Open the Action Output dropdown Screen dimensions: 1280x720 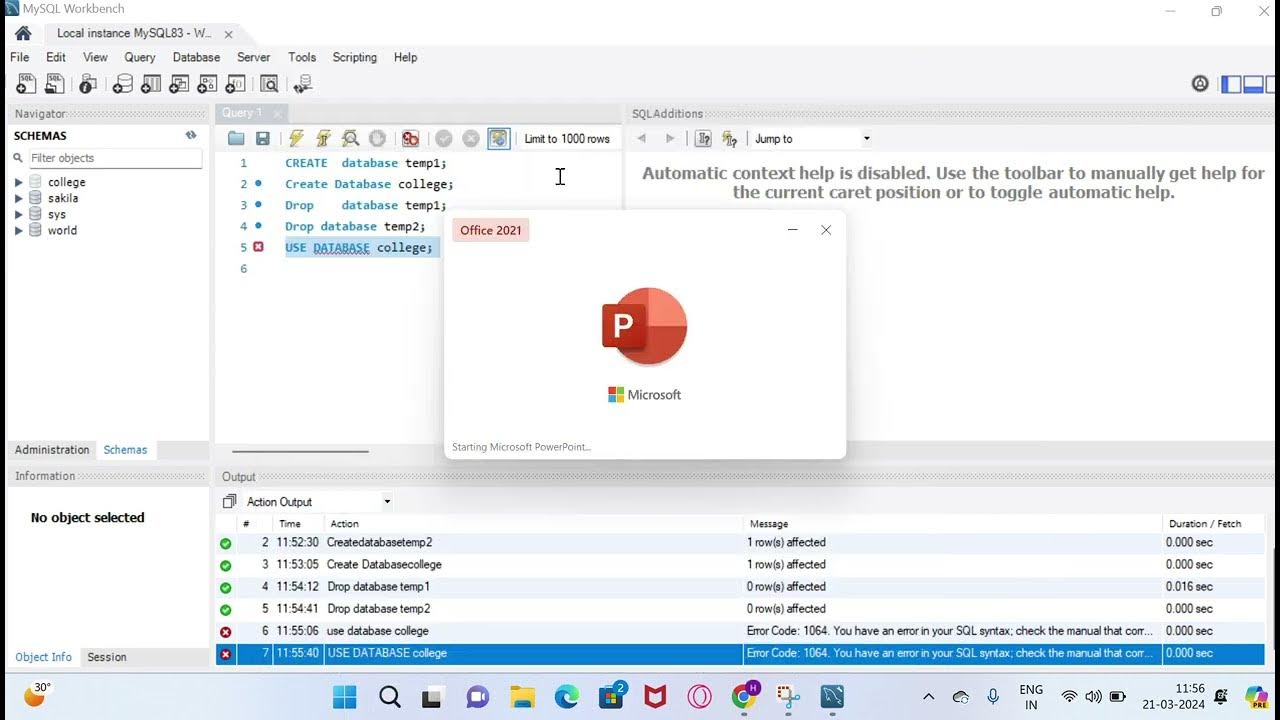point(318,502)
